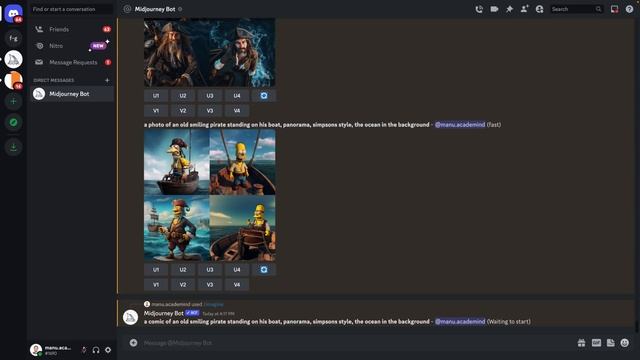Open the sticker picker
The image size is (640, 360).
point(611,343)
